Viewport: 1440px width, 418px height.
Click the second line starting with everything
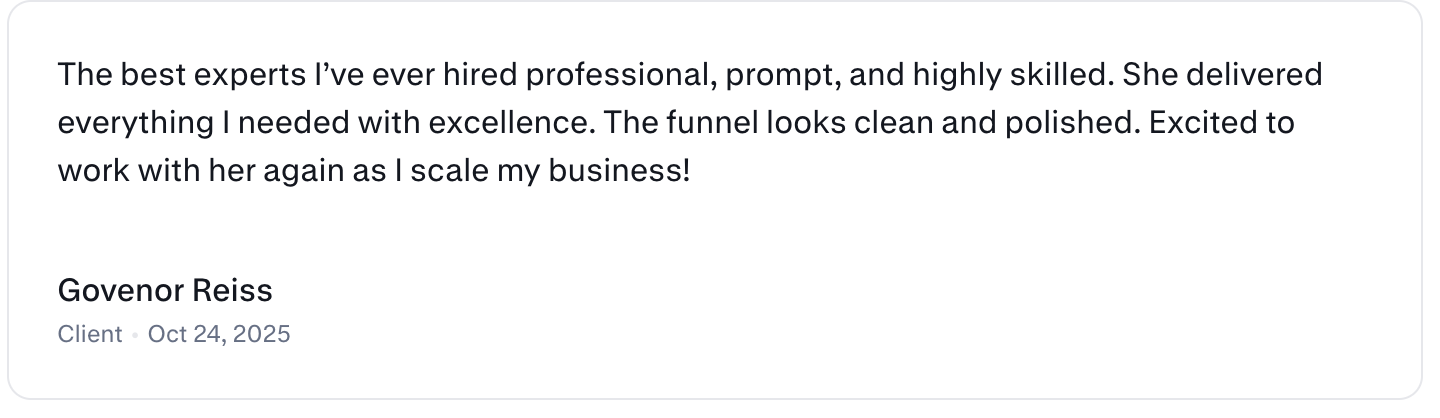pyautogui.click(x=676, y=123)
